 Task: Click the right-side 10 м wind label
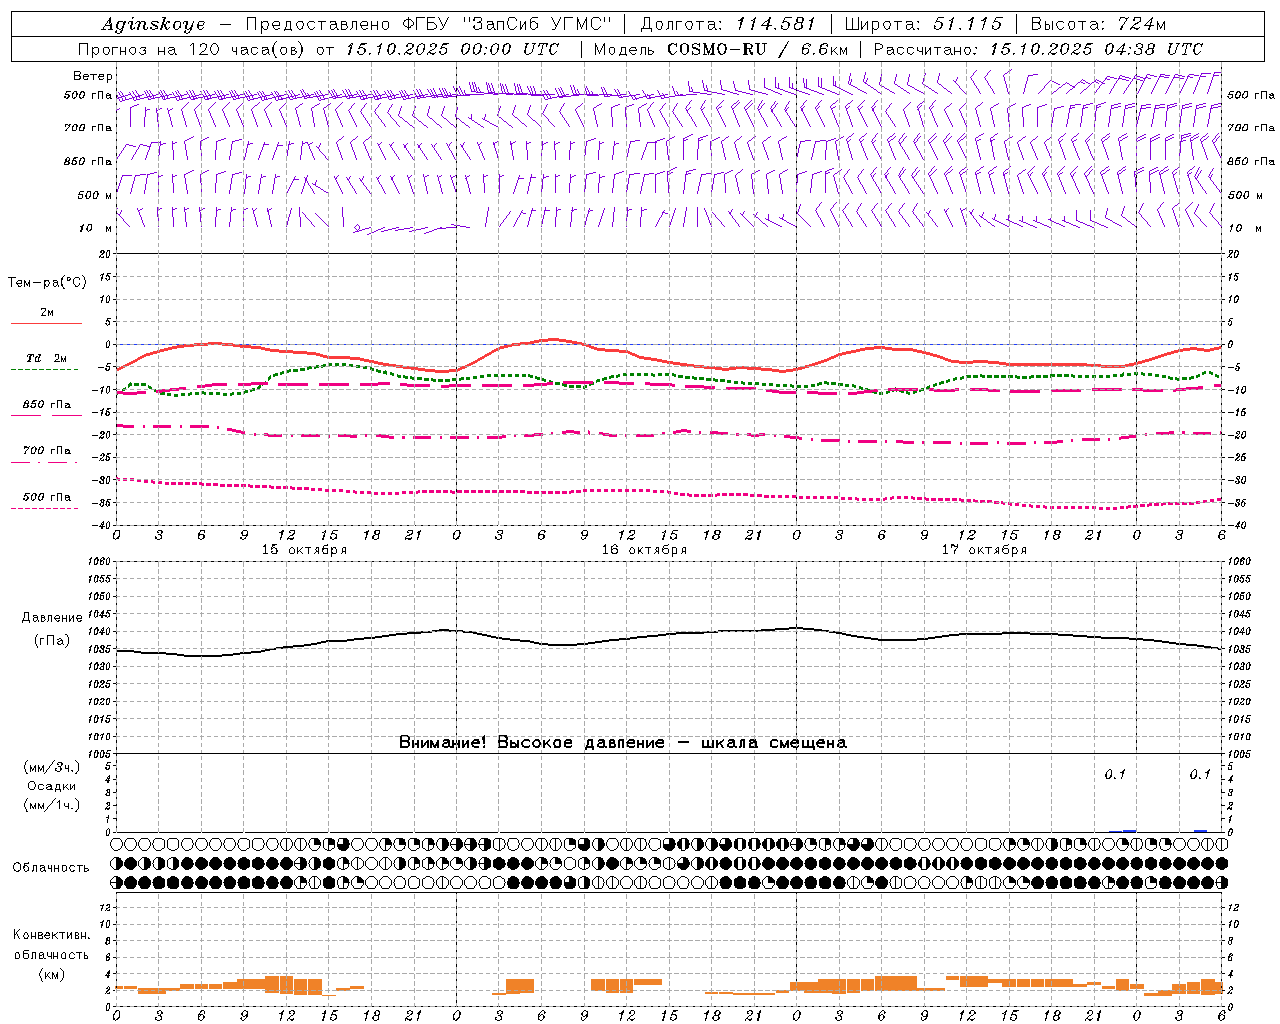click(1244, 228)
